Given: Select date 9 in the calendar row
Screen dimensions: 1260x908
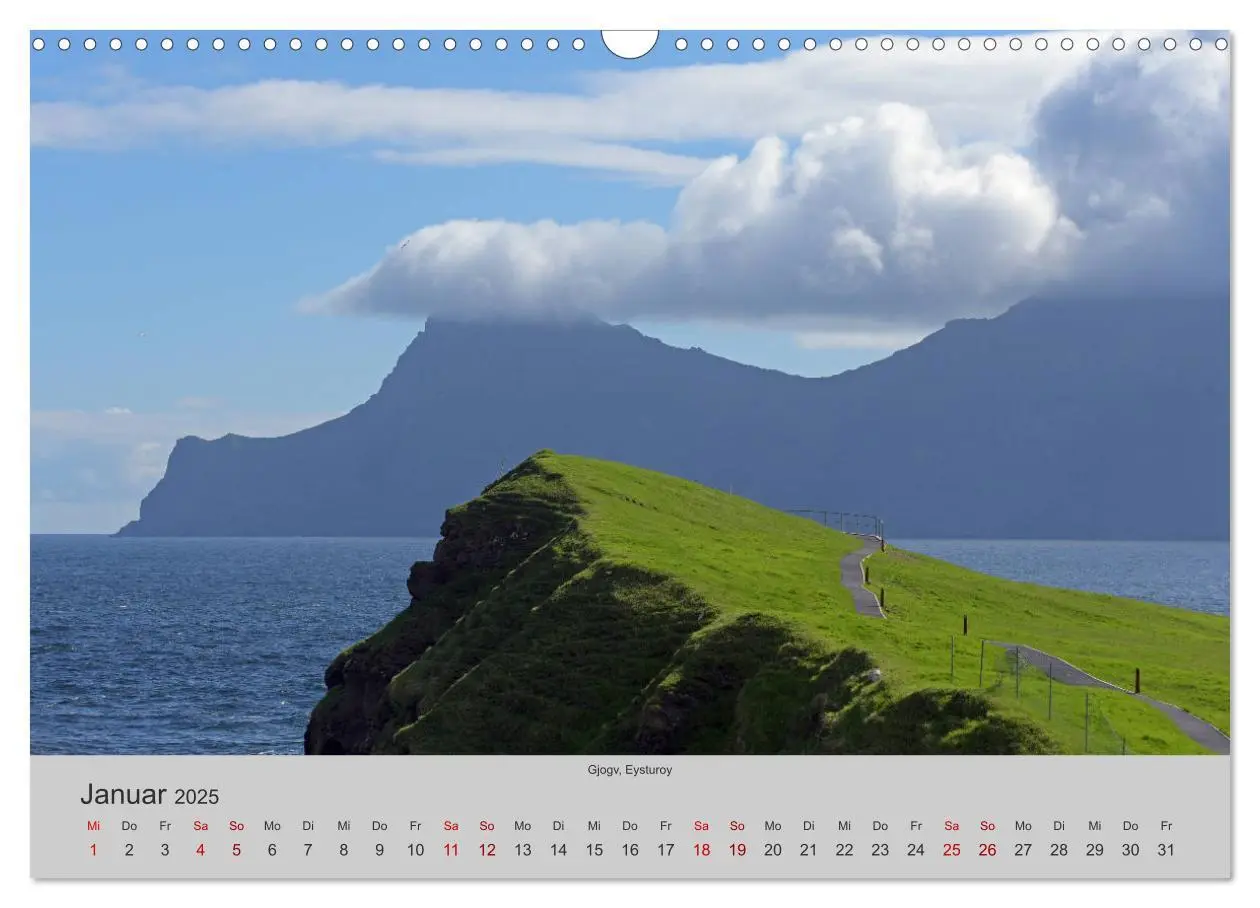Looking at the screenshot, I should [379, 850].
